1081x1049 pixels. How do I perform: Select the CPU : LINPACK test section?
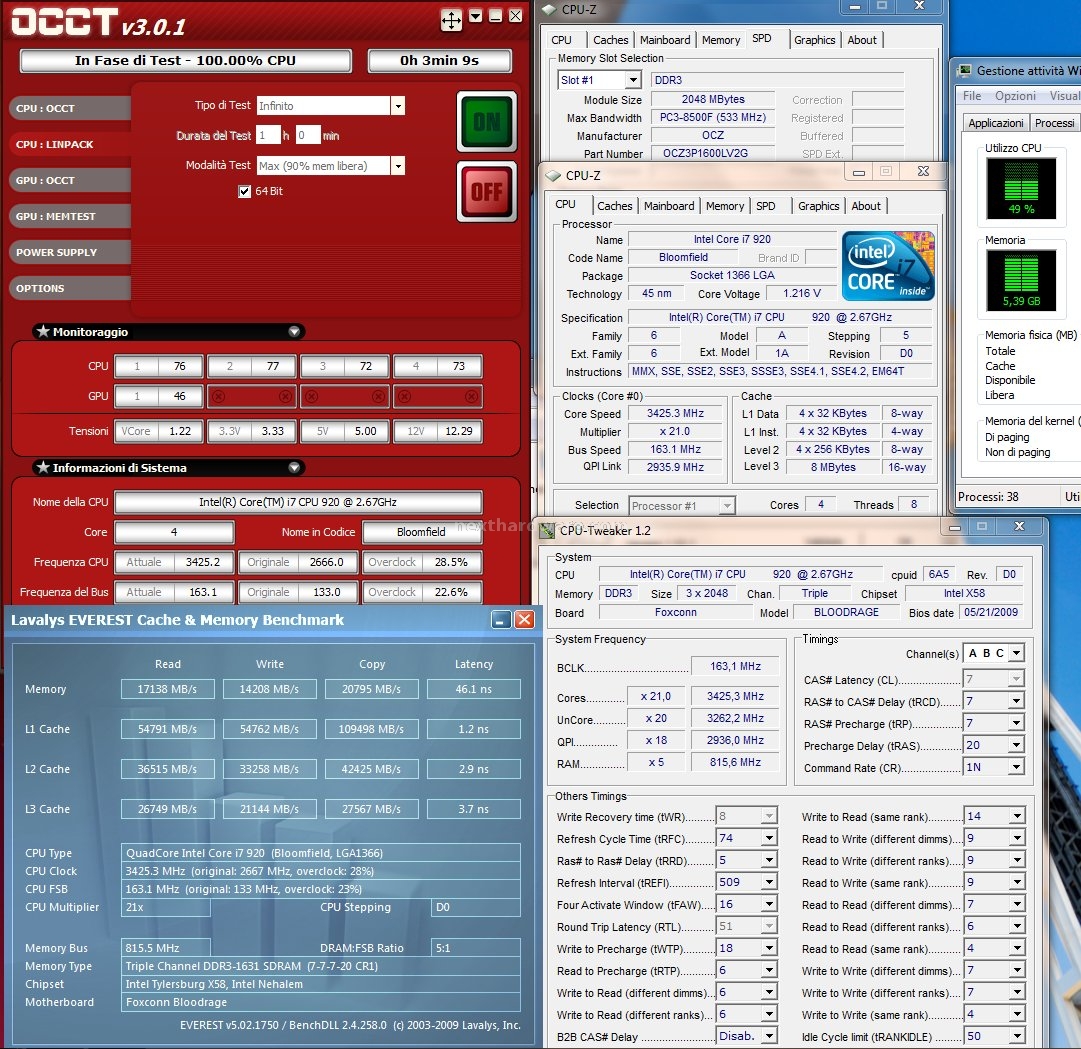pyautogui.click(x=70, y=144)
